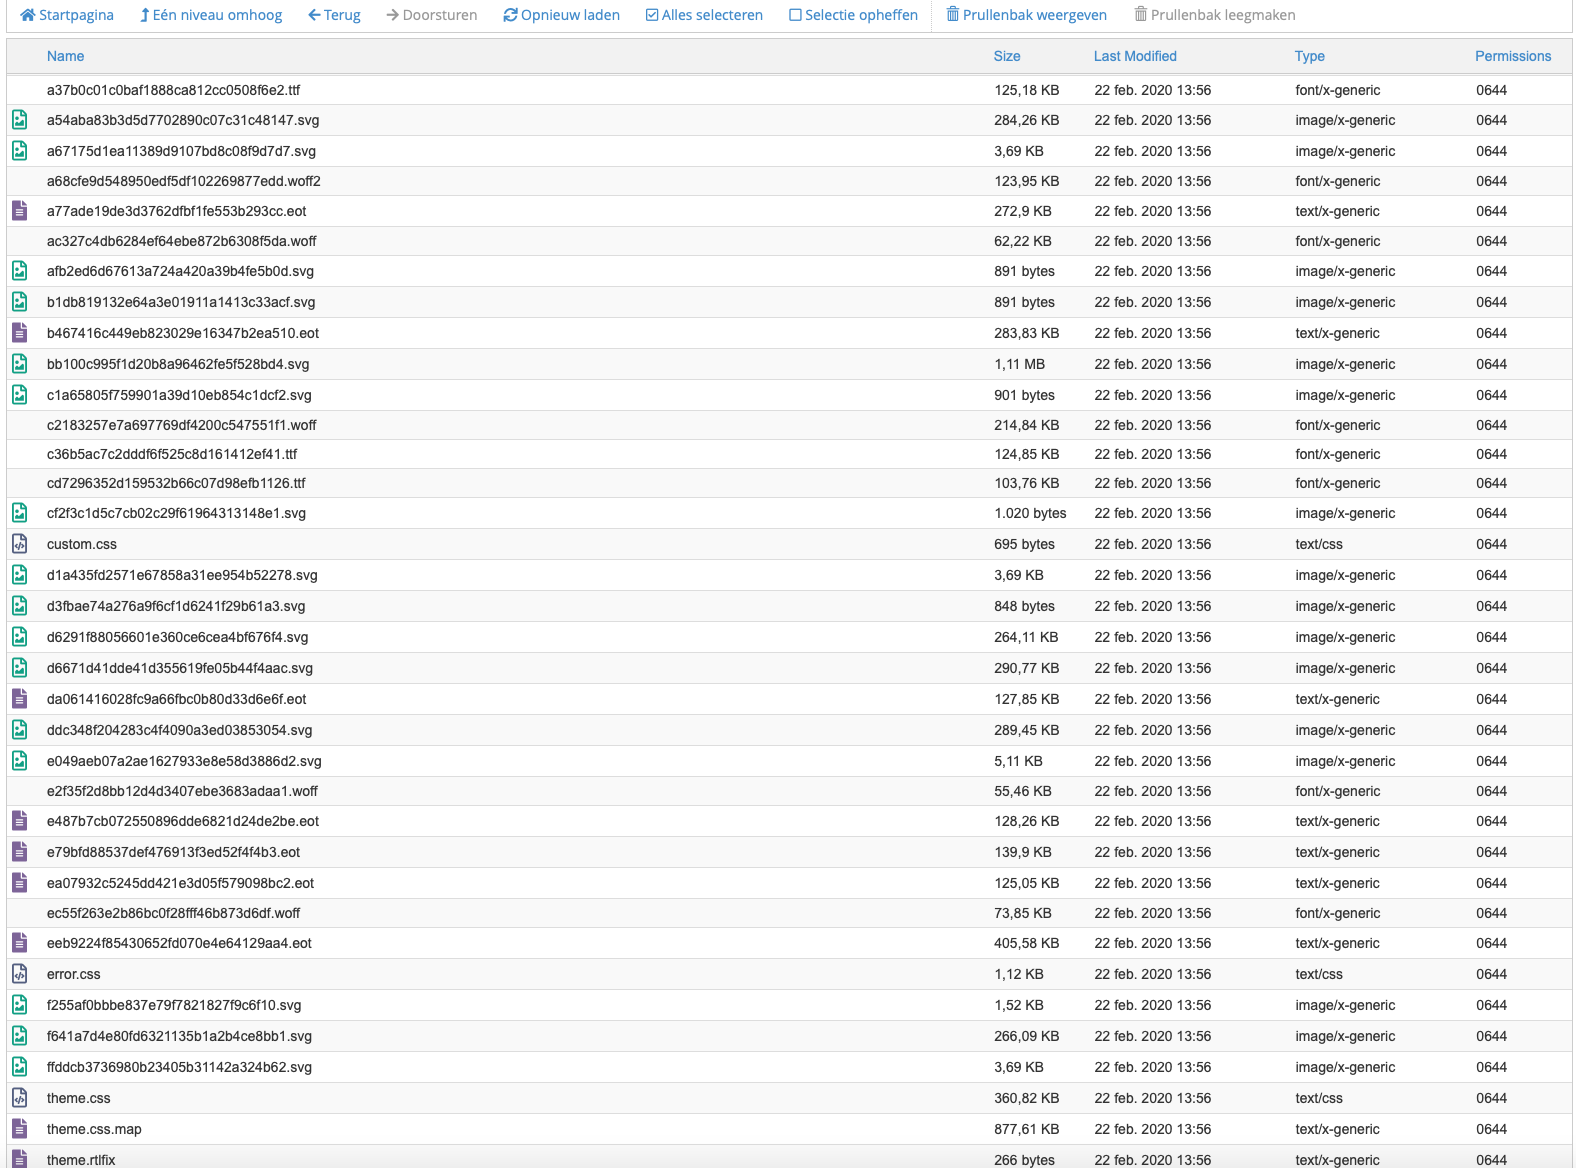Click Doorsturen forward button
This screenshot has height=1168, width=1576.
point(432,15)
